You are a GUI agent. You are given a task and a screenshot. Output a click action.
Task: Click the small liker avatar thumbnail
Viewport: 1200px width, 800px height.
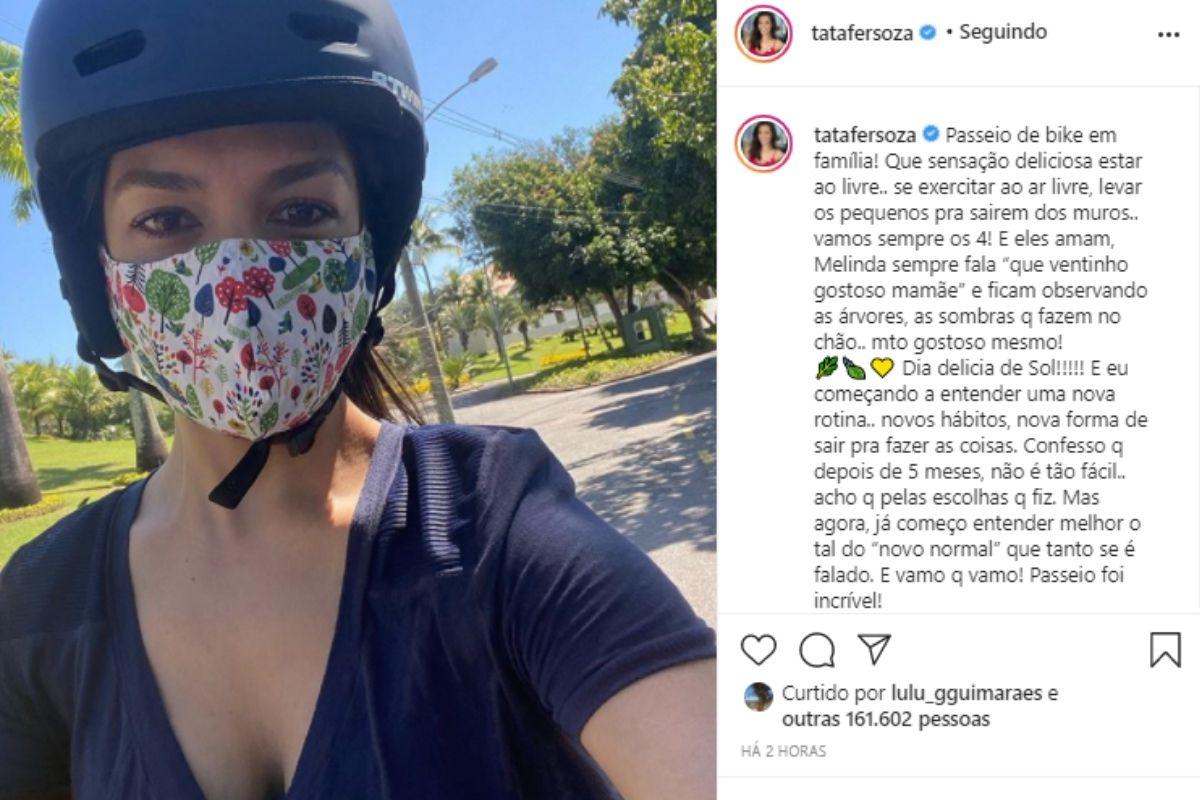[x=759, y=696]
